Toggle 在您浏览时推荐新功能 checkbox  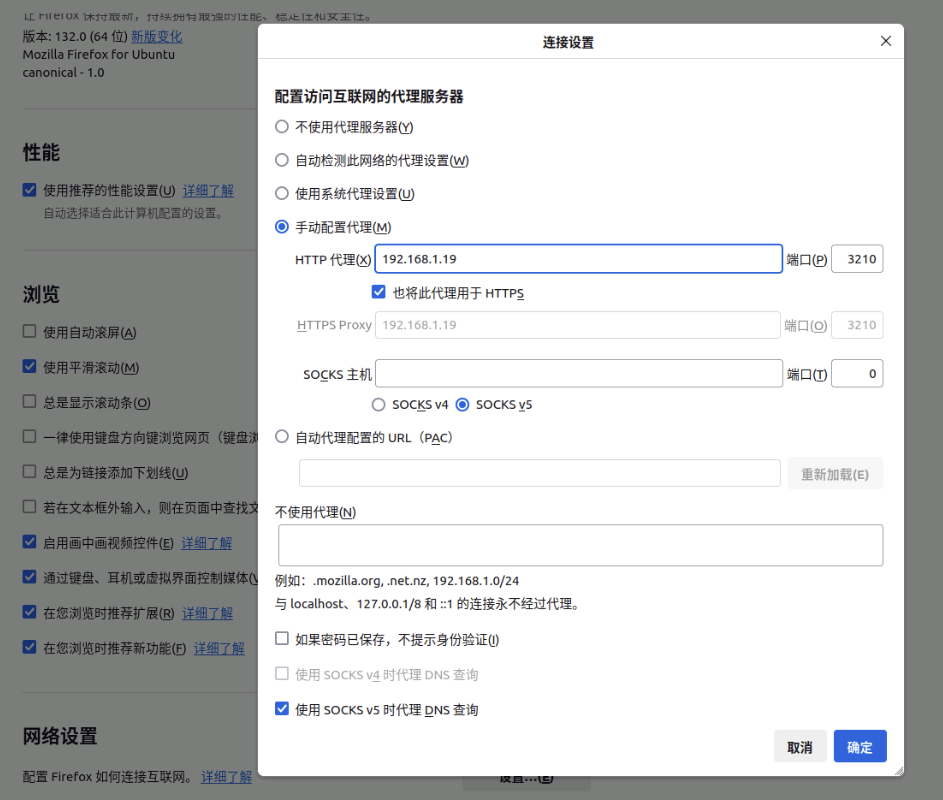(x=29, y=647)
